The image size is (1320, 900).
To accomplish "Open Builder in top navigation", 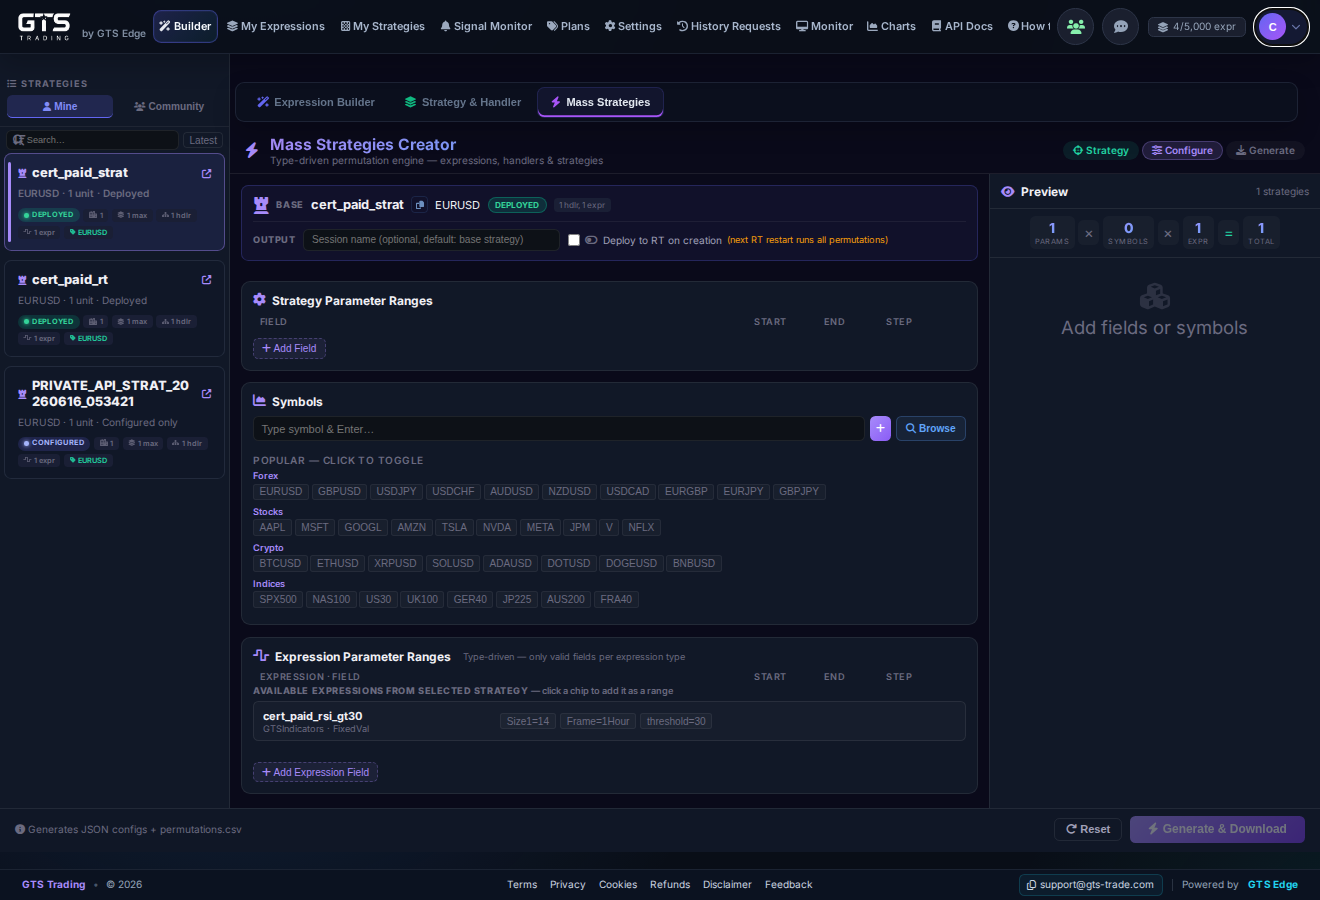I will click(x=185, y=26).
